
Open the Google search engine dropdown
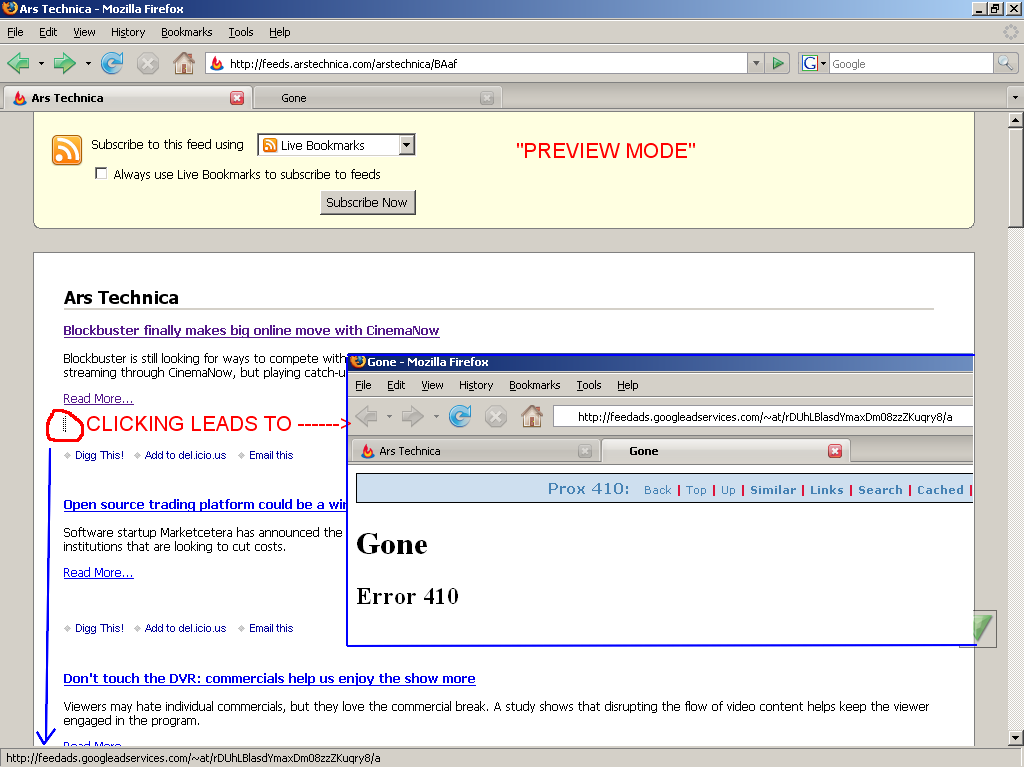pyautogui.click(x=815, y=64)
